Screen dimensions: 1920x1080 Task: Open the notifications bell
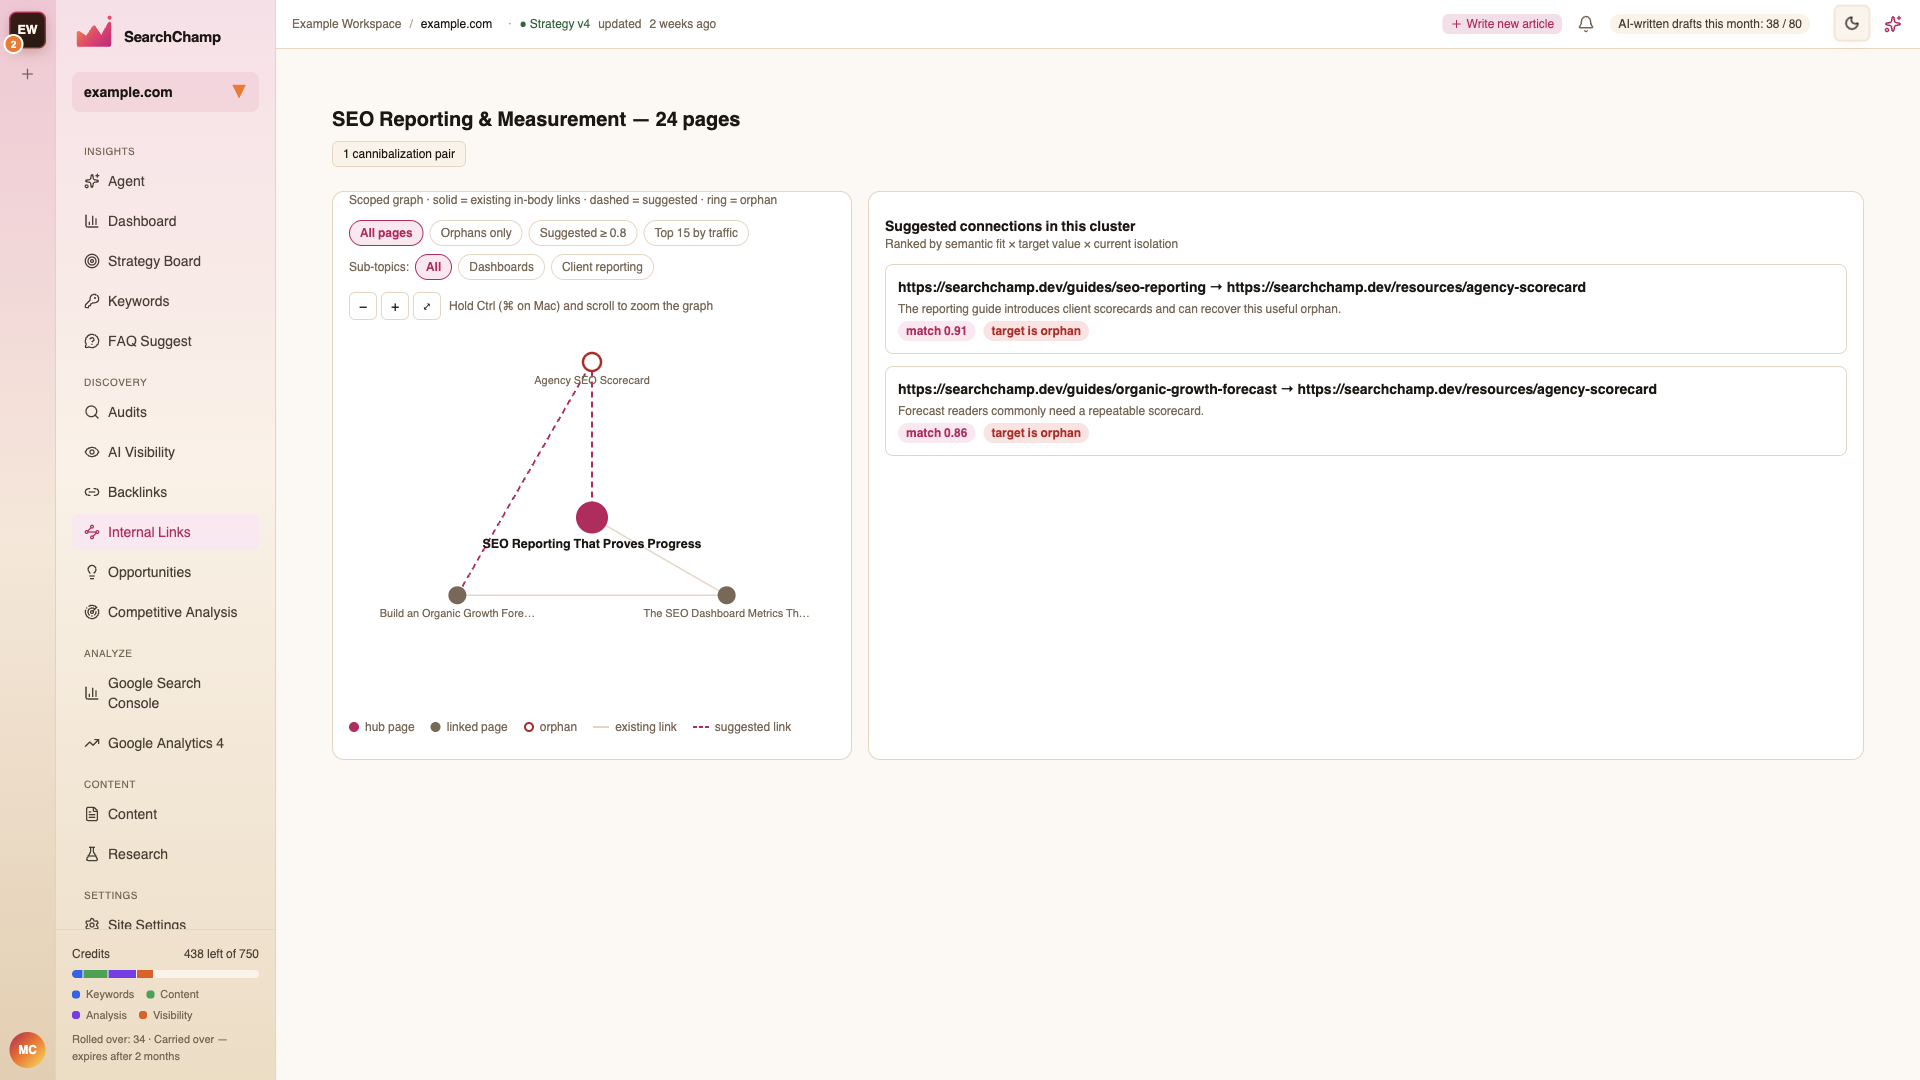click(x=1586, y=24)
